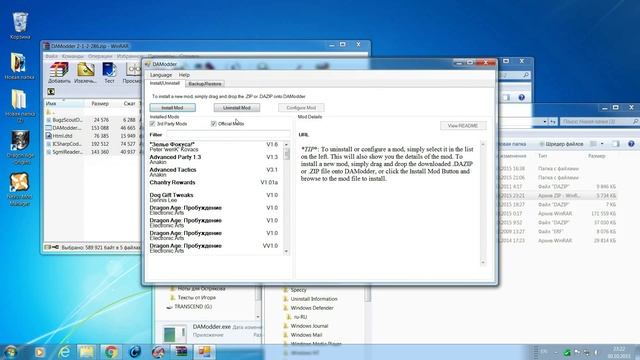Select the ICSharpCod... file in WinRAR
This screenshot has width=640, height=360.
click(x=64, y=144)
